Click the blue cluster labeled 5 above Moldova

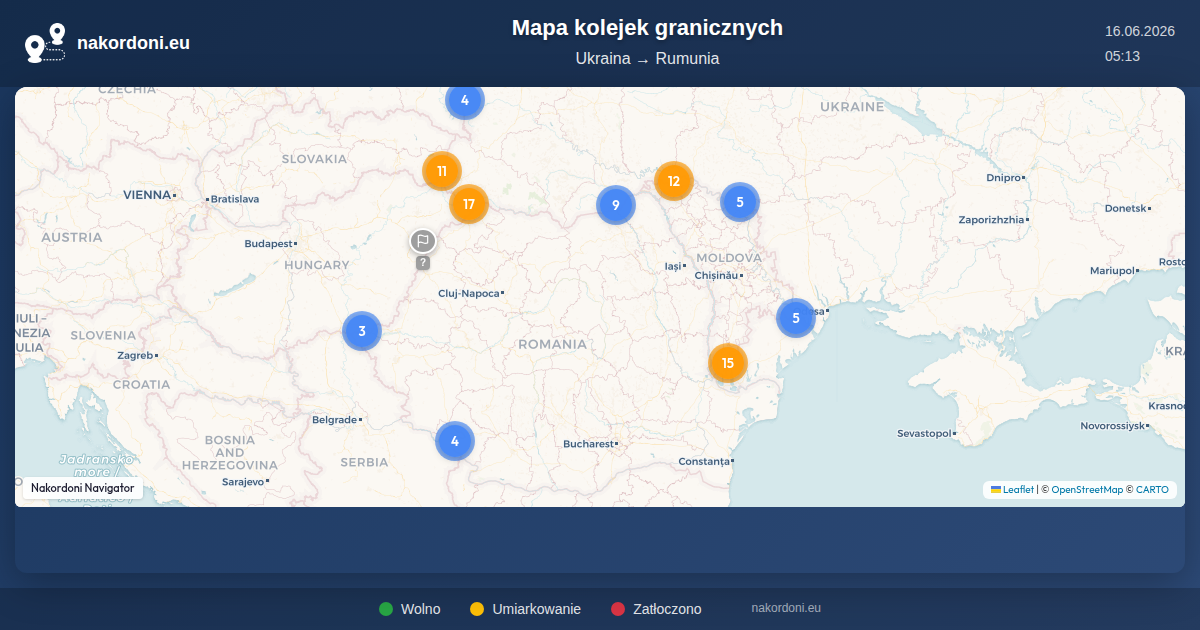740,202
